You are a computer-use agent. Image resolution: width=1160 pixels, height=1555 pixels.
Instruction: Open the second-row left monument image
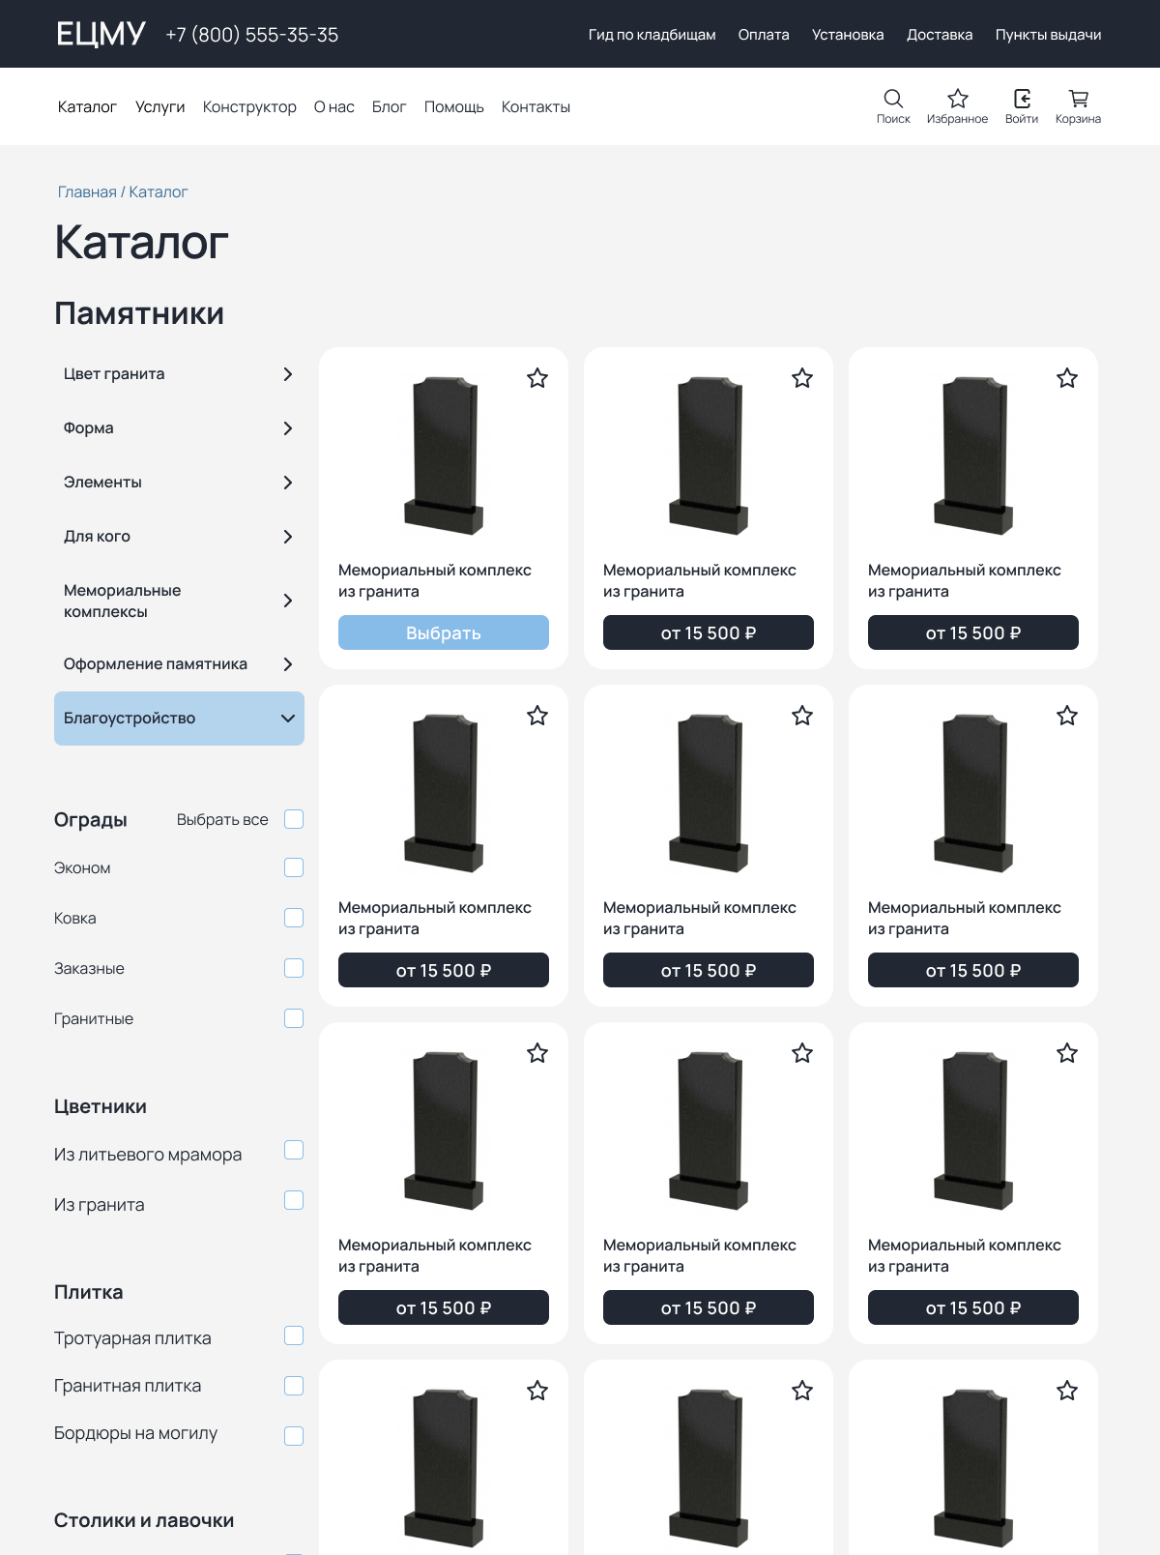443,793
